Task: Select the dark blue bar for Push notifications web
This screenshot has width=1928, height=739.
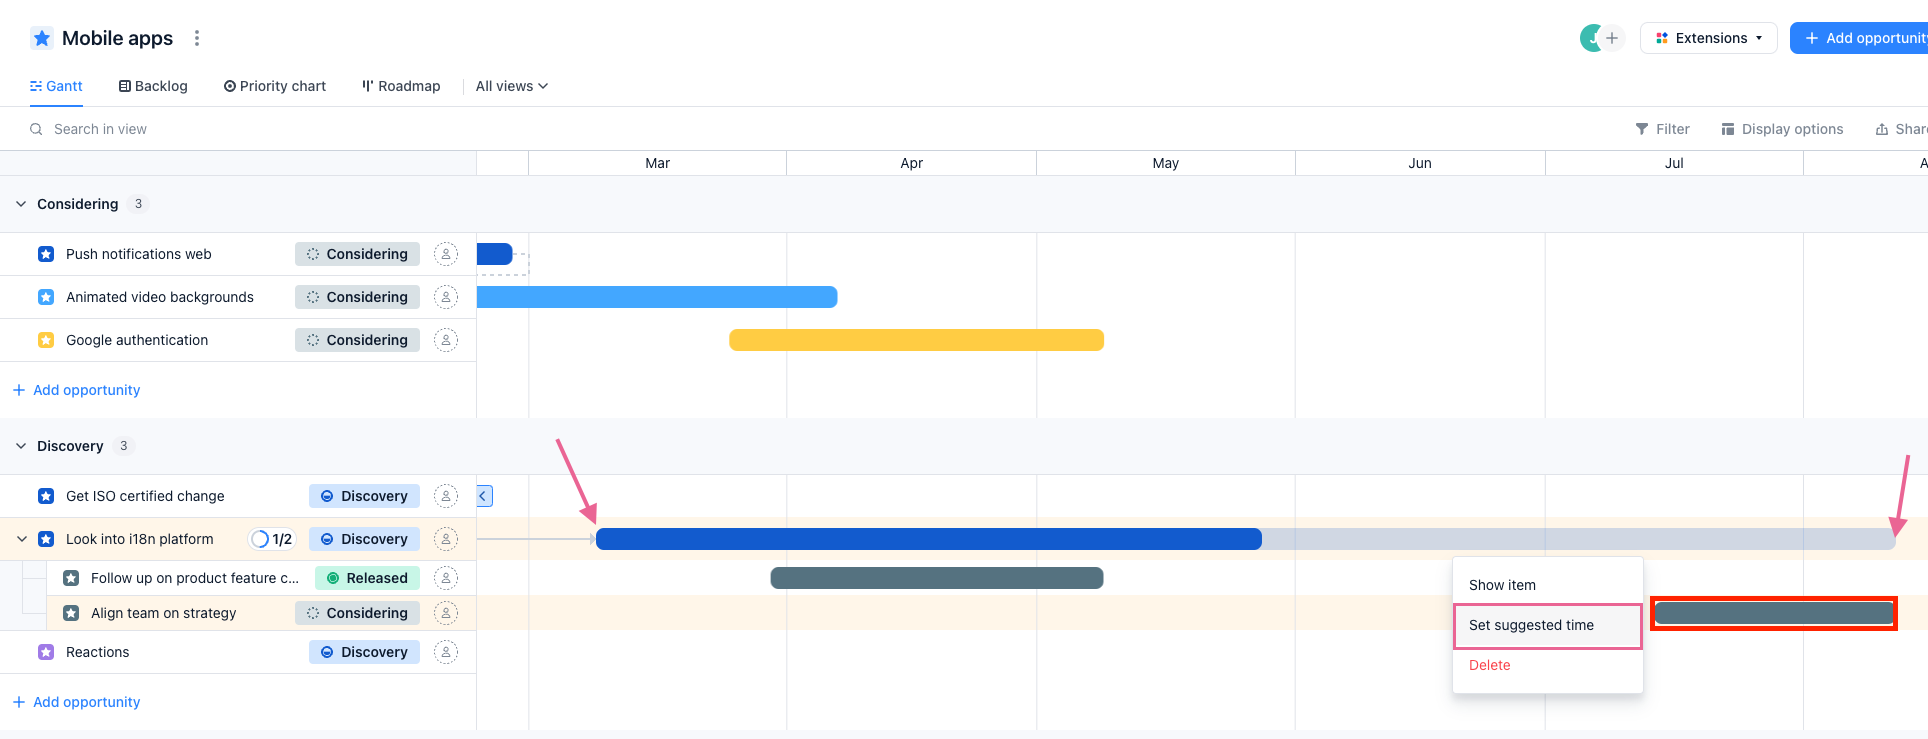Action: coord(495,254)
